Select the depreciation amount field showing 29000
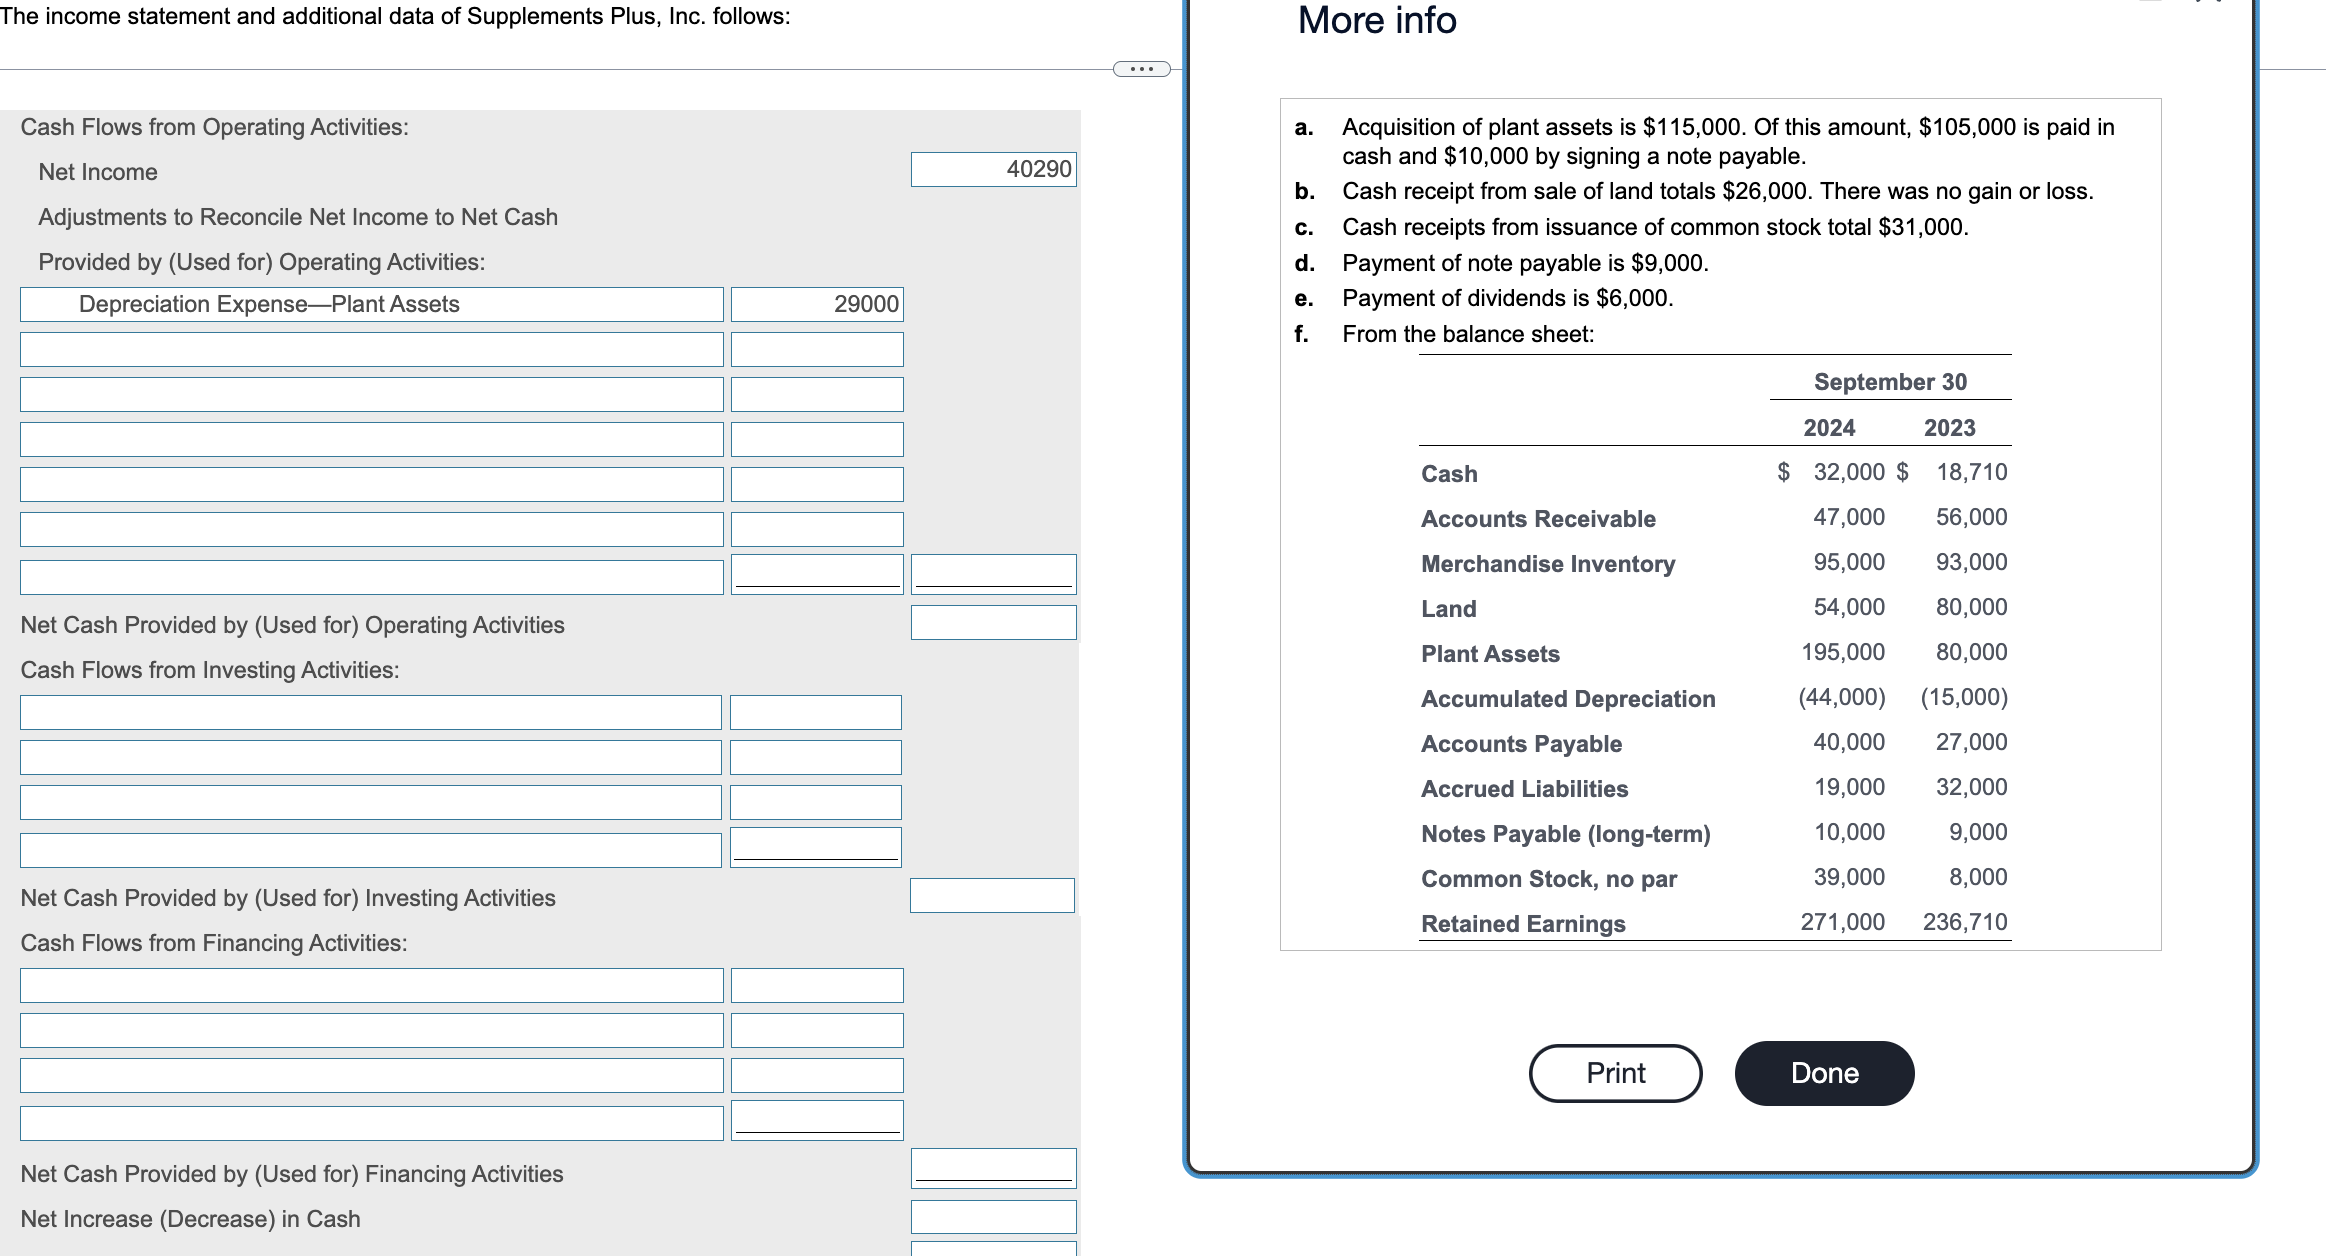Screen dimensions: 2326x1256 [817, 304]
